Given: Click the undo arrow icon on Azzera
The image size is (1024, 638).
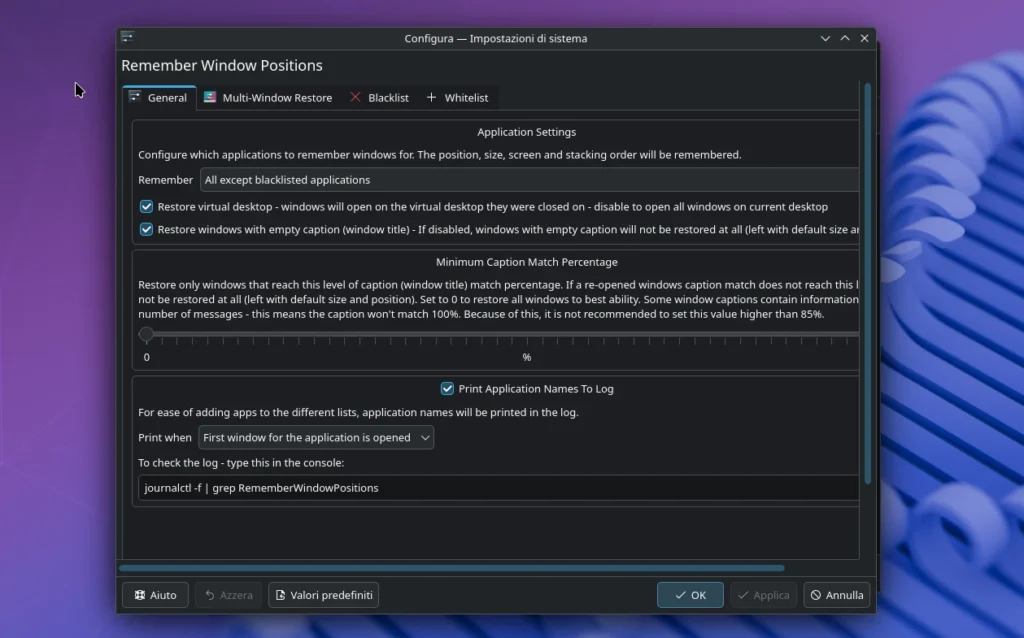Looking at the screenshot, I should [x=209, y=594].
